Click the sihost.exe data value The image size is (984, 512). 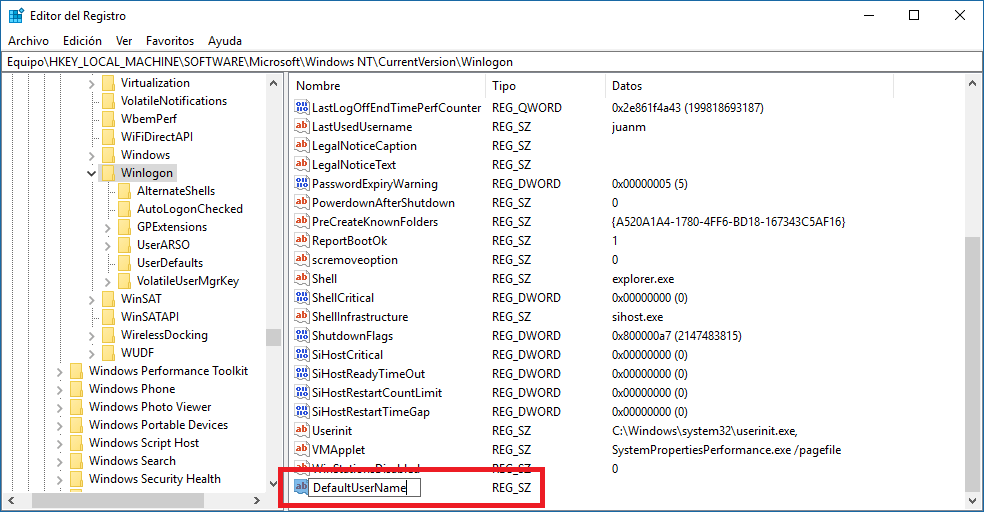[x=637, y=317]
